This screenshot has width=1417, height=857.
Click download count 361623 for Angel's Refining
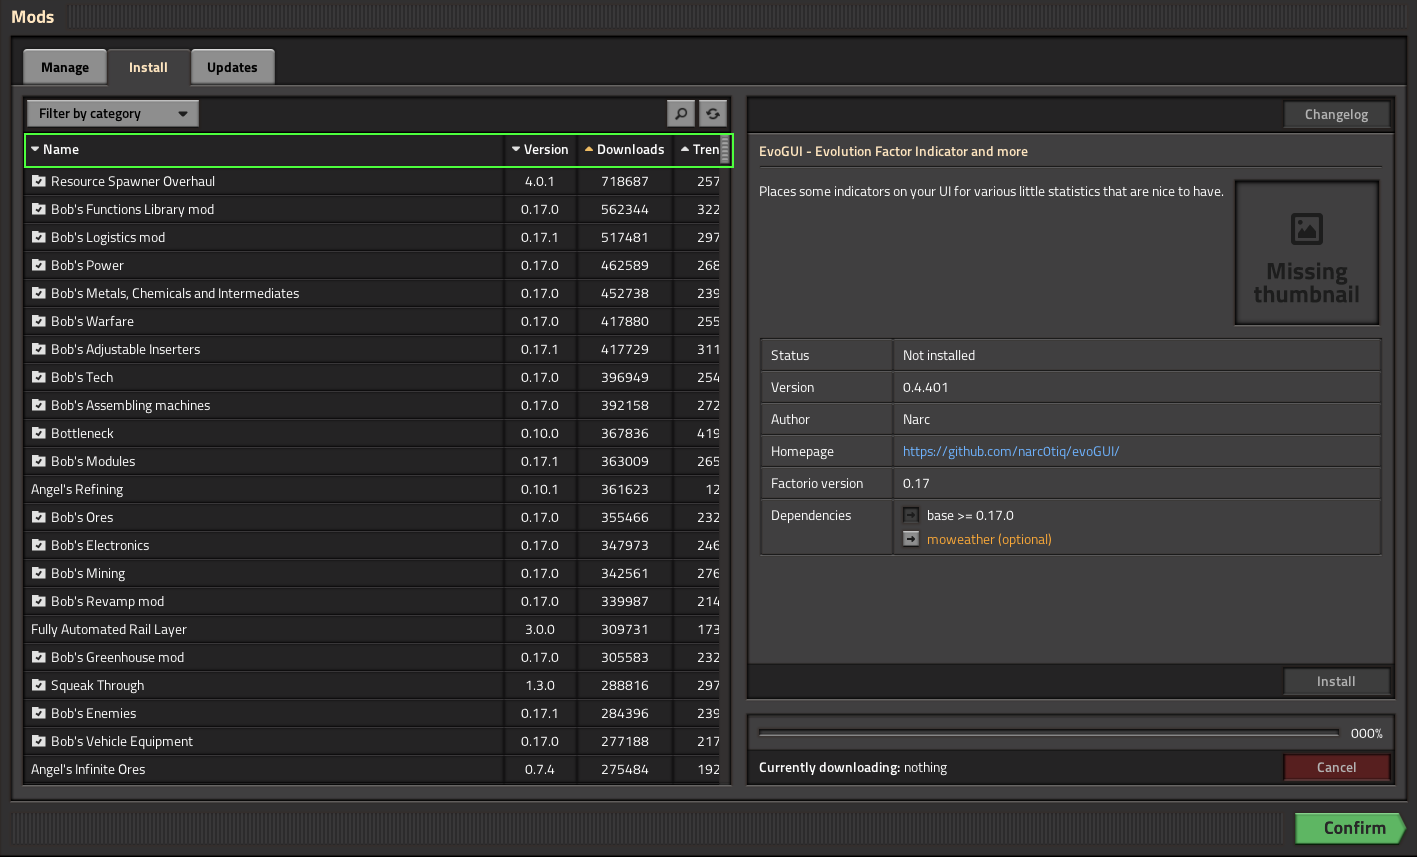pyautogui.click(x=625, y=489)
